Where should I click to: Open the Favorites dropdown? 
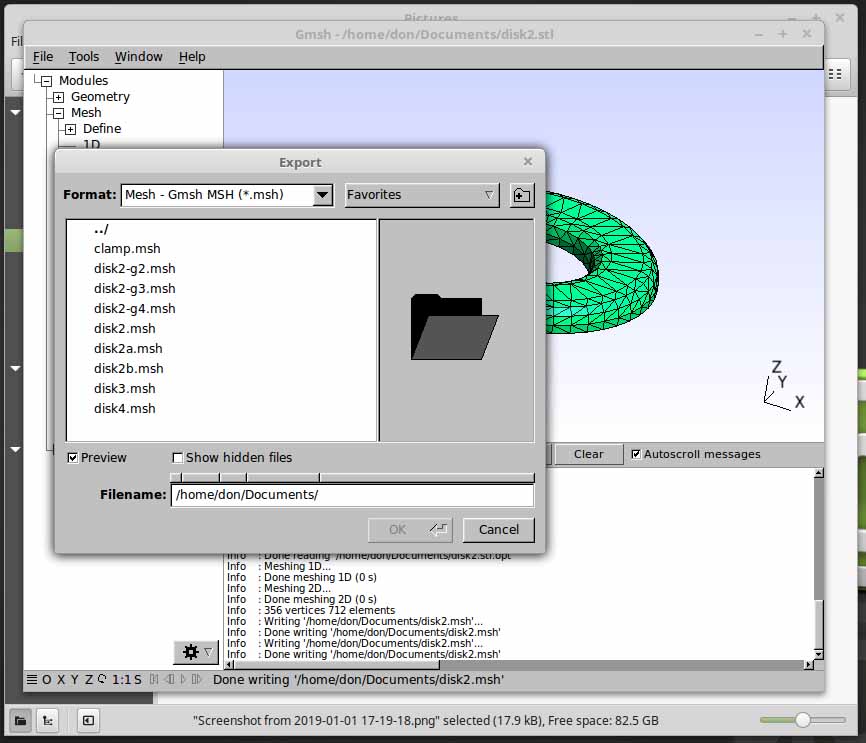pyautogui.click(x=422, y=195)
